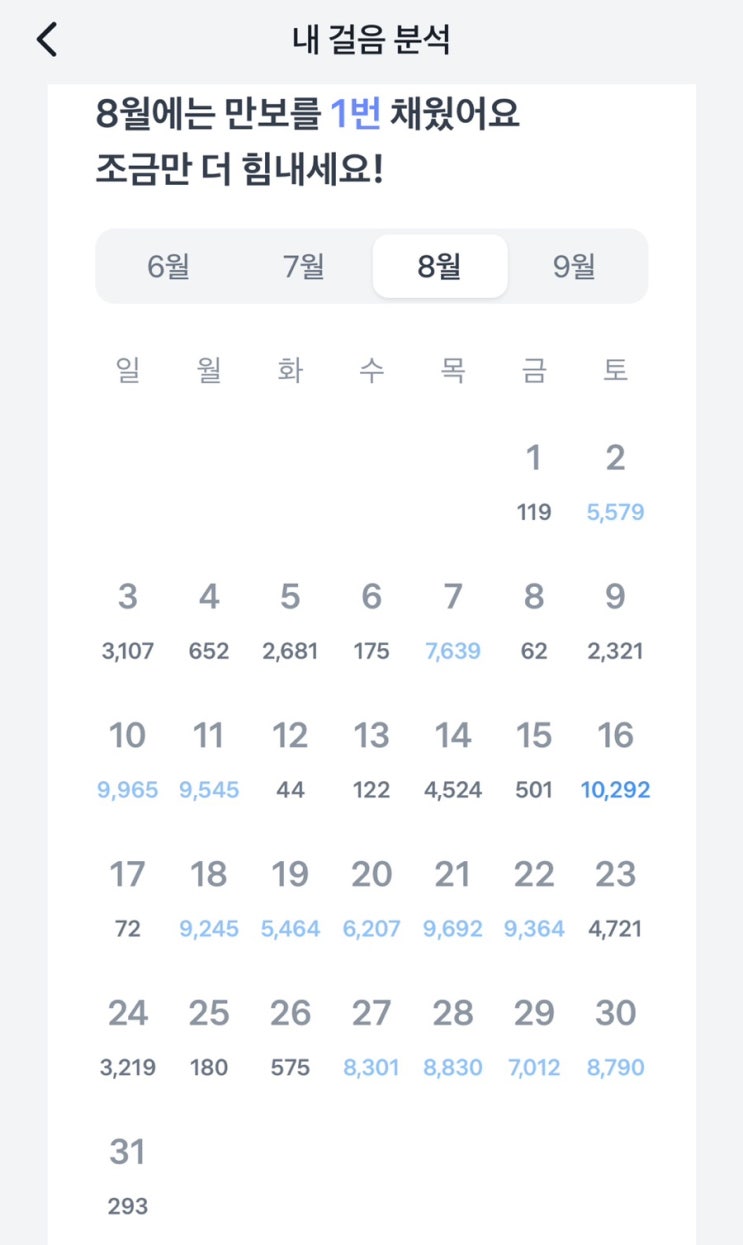Switch to the 6월 tab

pyautogui.click(x=168, y=266)
